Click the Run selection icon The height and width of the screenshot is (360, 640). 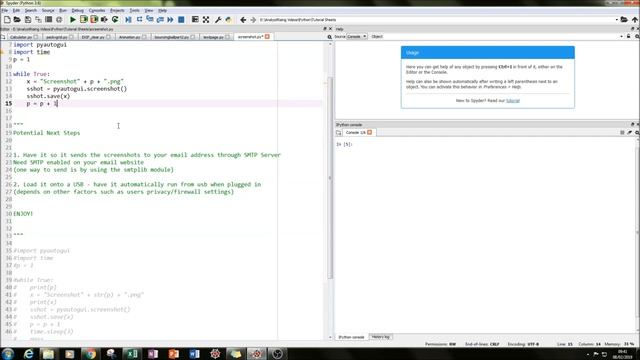click(104, 20)
